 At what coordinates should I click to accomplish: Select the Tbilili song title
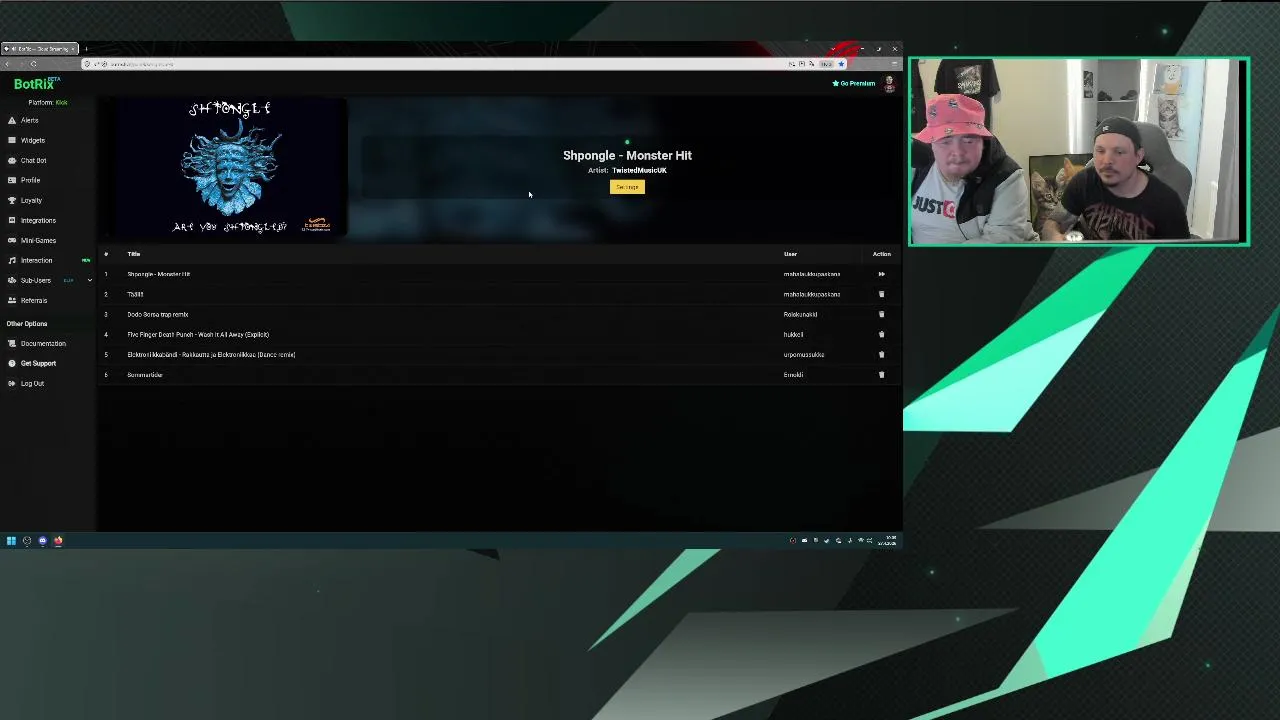tap(135, 294)
